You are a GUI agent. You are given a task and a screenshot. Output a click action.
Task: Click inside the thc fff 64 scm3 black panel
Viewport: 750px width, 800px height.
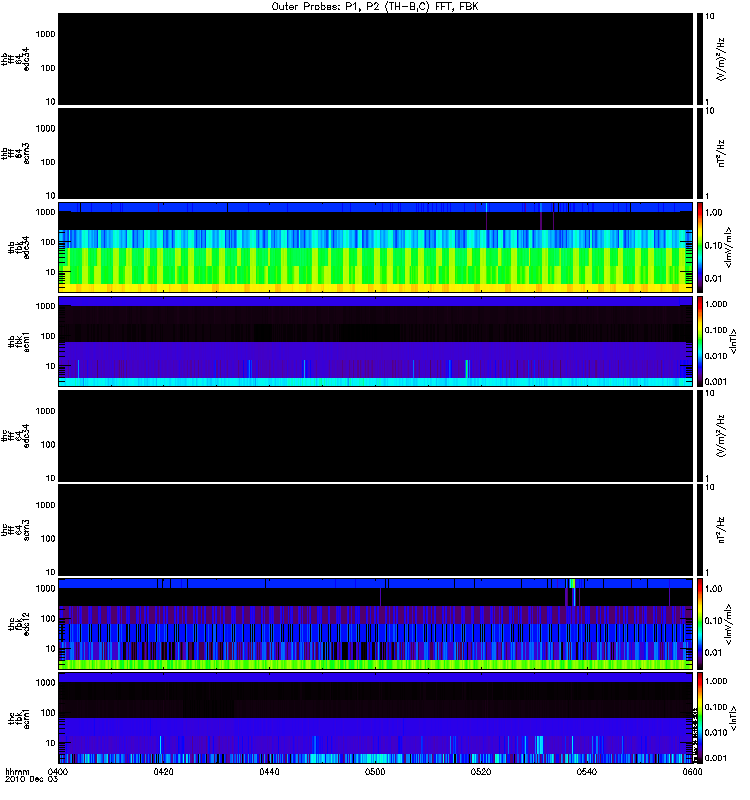(x=375, y=530)
